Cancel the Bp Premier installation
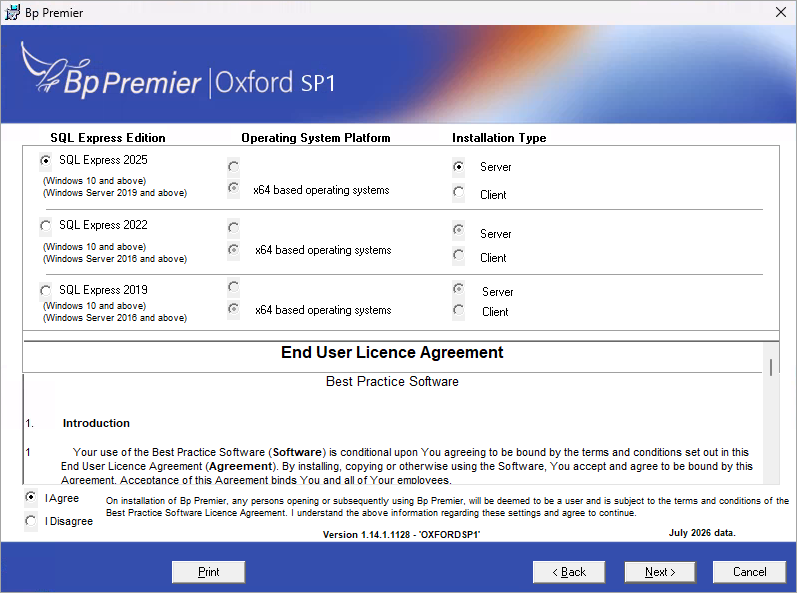 coord(749,572)
